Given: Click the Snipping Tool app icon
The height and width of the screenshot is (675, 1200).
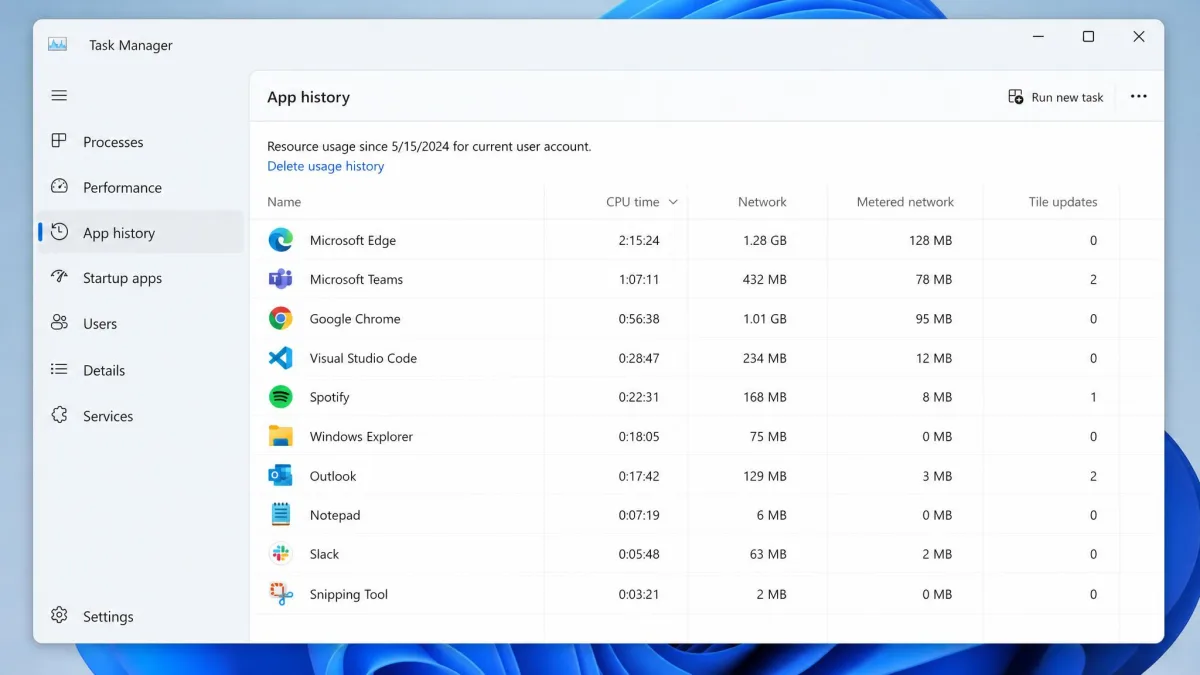Looking at the screenshot, I should (x=281, y=594).
